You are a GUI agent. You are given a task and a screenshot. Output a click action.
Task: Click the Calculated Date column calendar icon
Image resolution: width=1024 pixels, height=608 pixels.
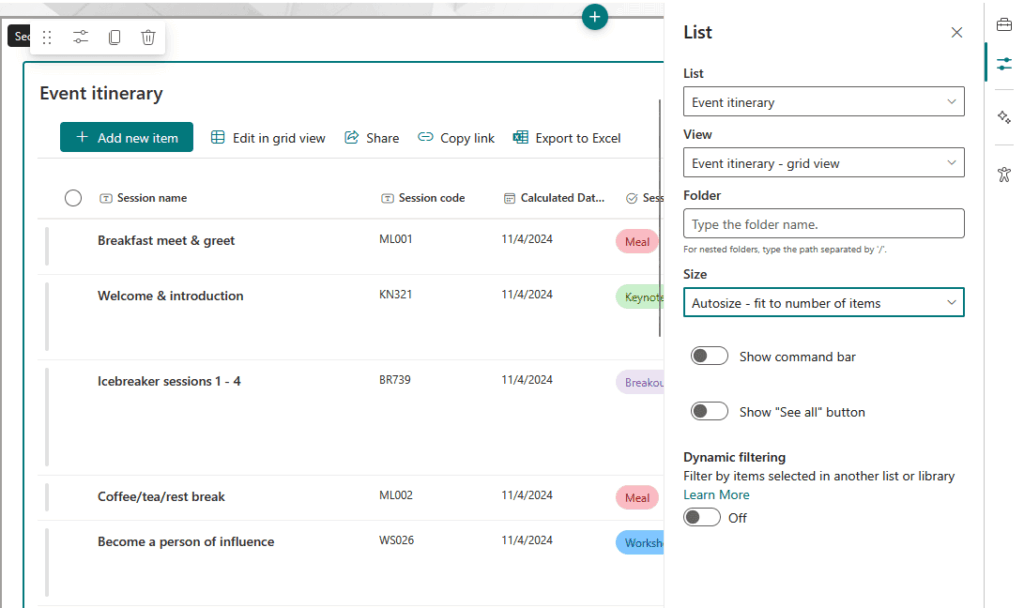tap(509, 199)
